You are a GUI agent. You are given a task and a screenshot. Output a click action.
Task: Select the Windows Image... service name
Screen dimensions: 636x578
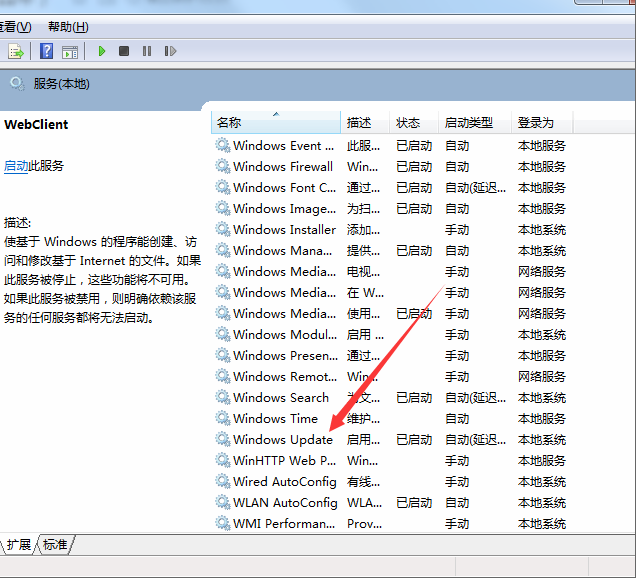coord(285,208)
